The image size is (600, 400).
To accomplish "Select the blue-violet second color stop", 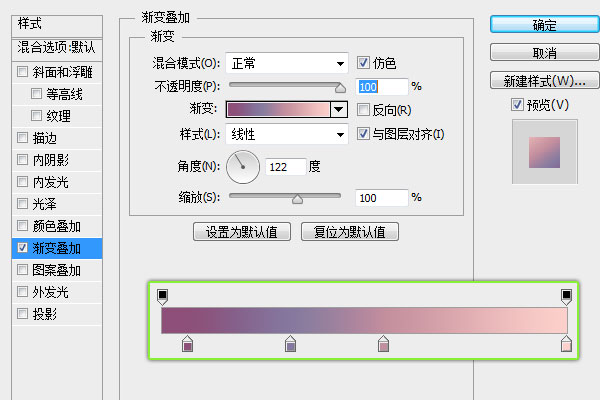I will point(291,345).
